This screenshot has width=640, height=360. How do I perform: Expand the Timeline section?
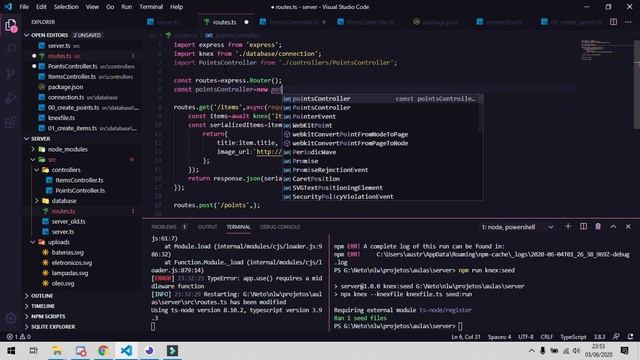click(x=27, y=306)
